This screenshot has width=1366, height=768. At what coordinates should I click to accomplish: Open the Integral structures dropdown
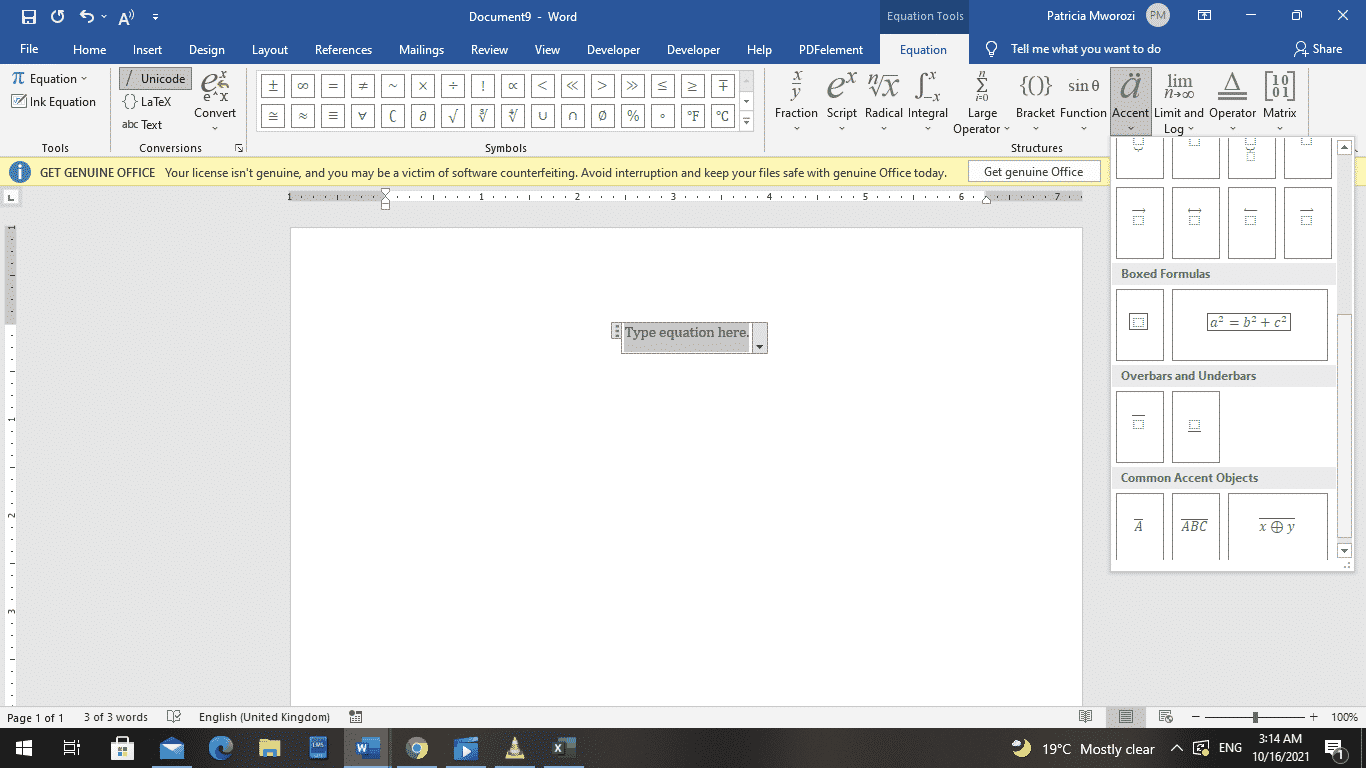[x=928, y=101]
